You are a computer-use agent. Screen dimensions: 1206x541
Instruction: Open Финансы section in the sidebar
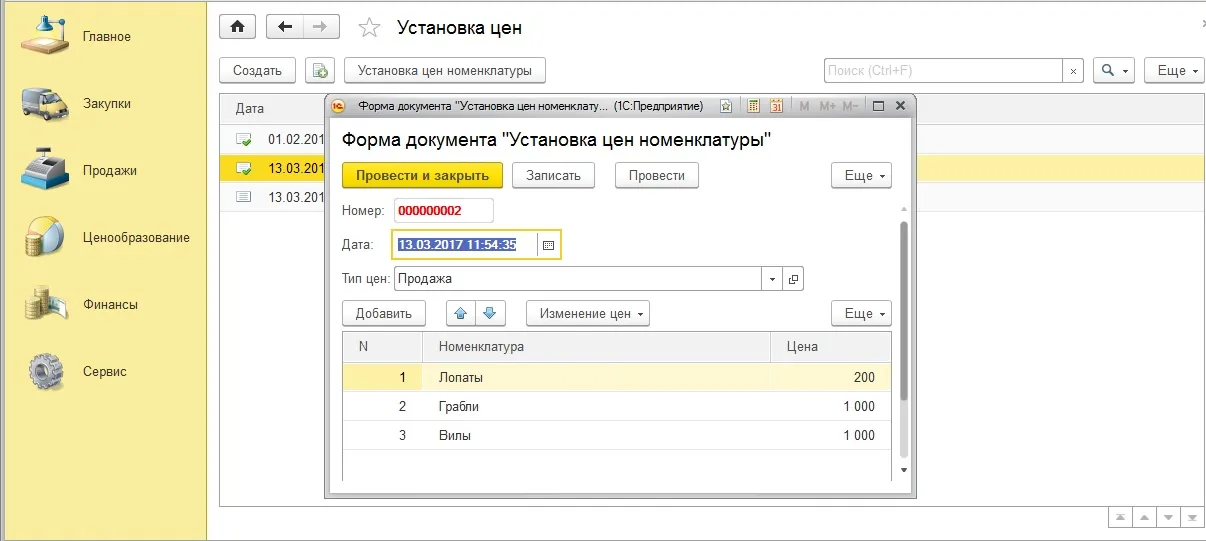(110, 305)
